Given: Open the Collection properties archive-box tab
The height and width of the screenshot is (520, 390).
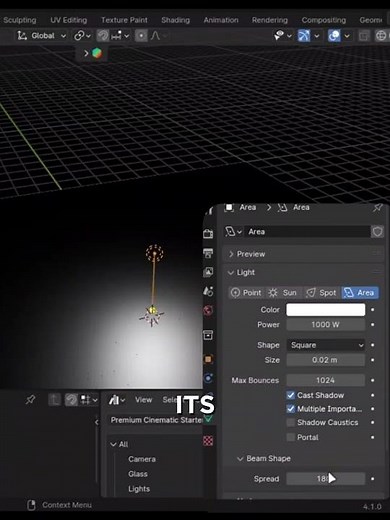Looking at the screenshot, I should pos(208,335).
